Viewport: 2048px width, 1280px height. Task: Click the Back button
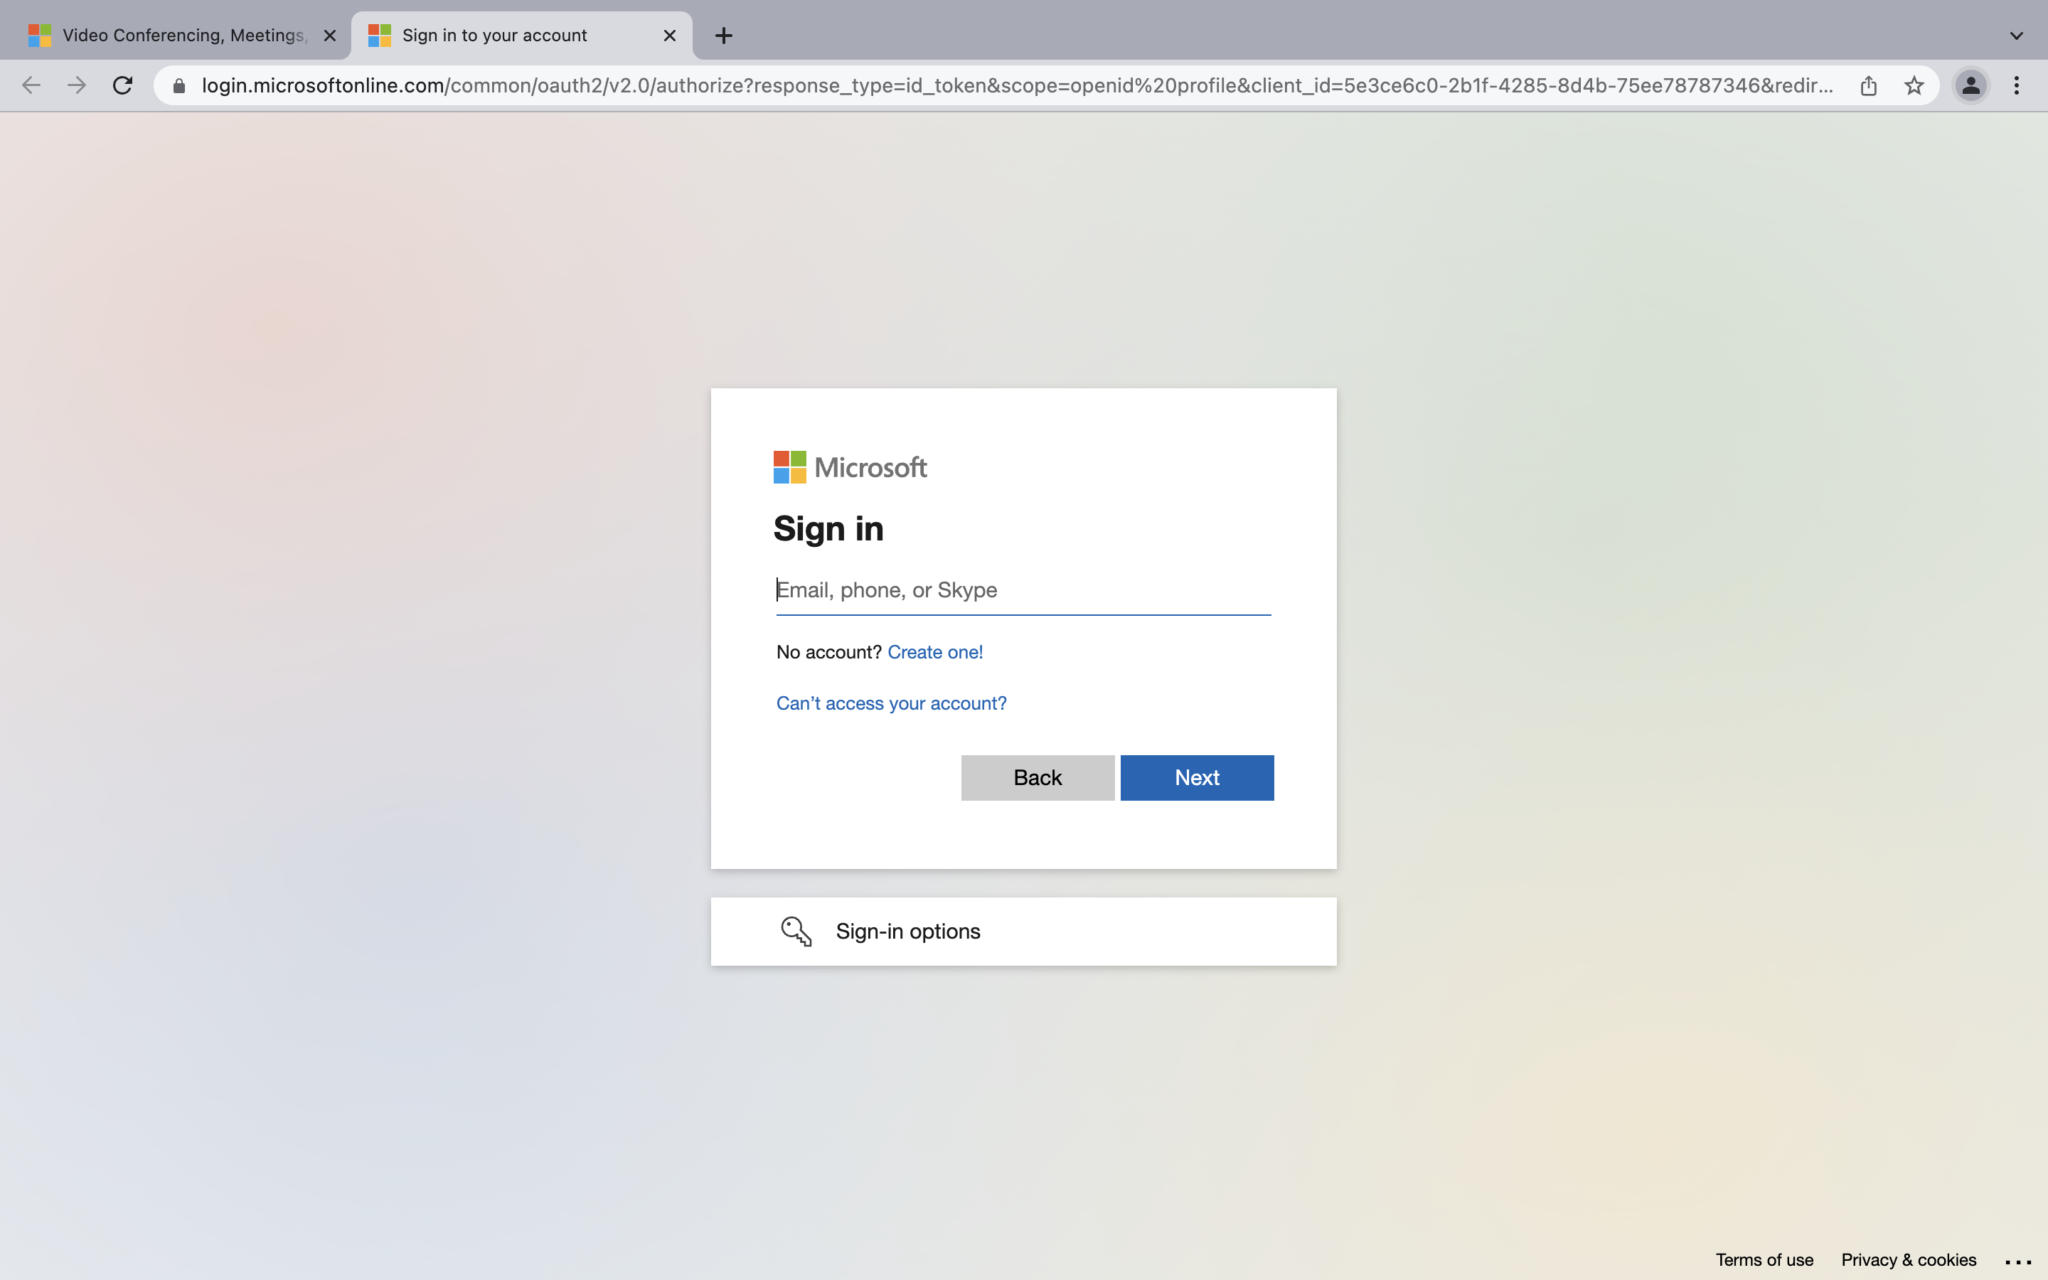(x=1037, y=778)
